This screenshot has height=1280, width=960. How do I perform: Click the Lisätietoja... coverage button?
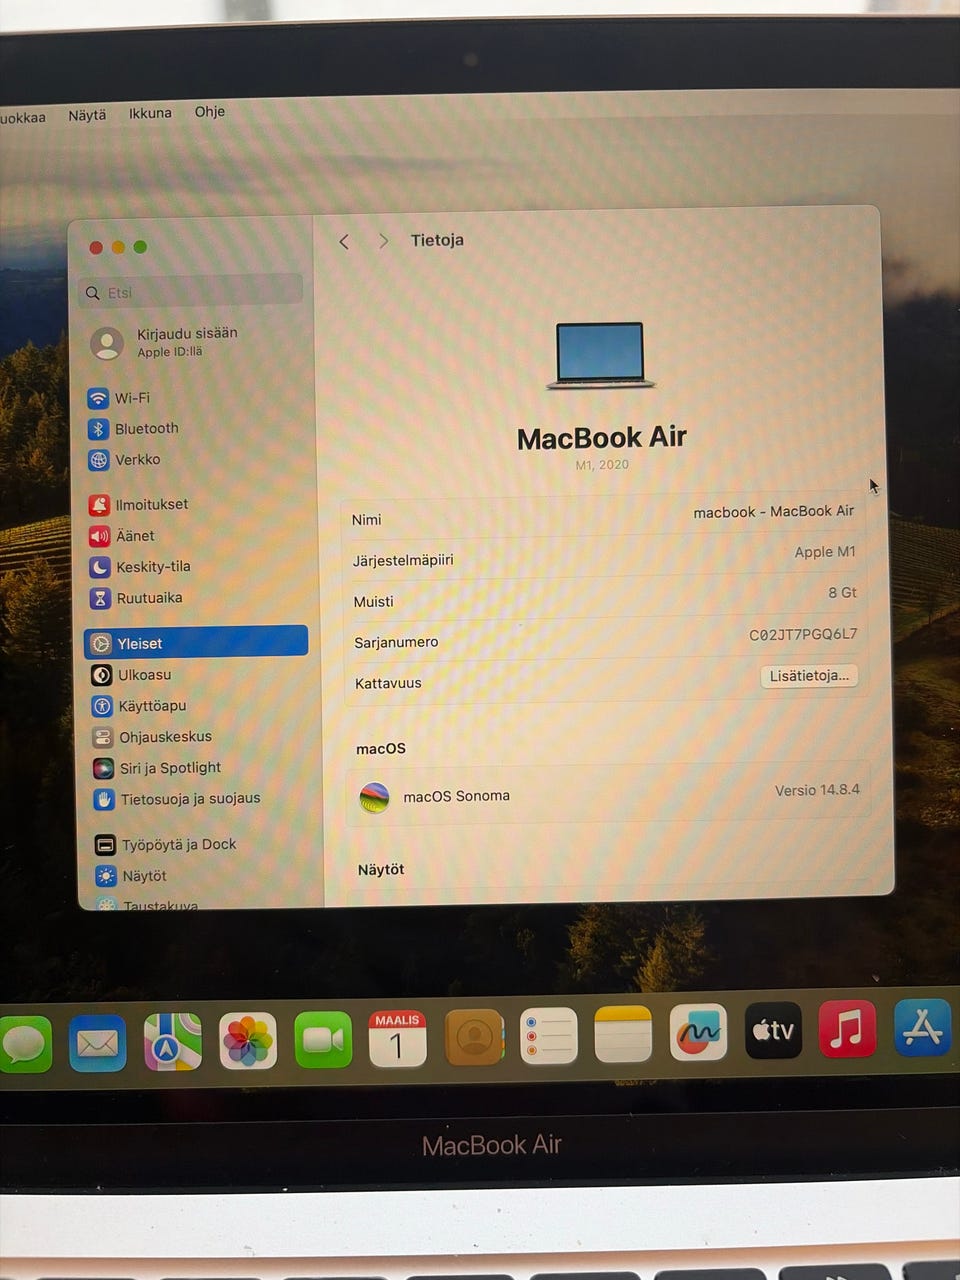coord(809,676)
